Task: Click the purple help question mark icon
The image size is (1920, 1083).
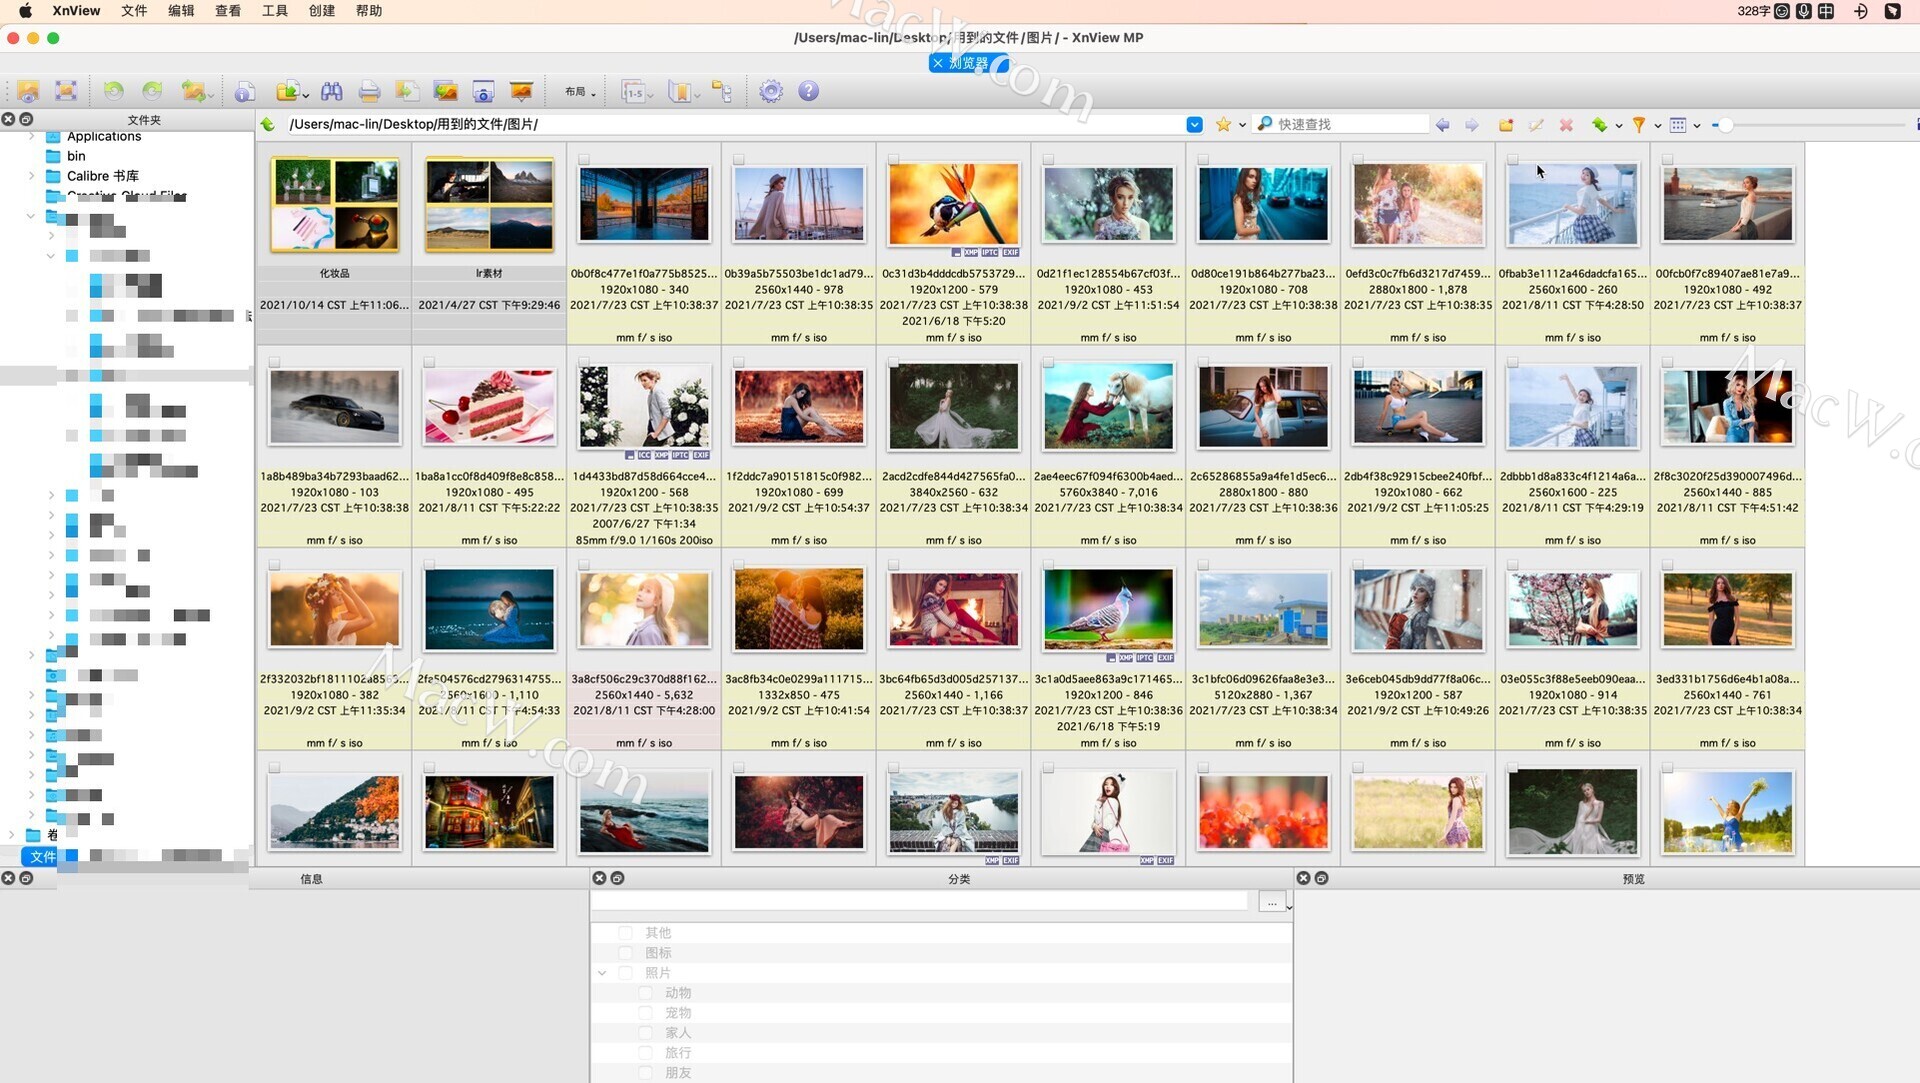Action: coord(808,92)
